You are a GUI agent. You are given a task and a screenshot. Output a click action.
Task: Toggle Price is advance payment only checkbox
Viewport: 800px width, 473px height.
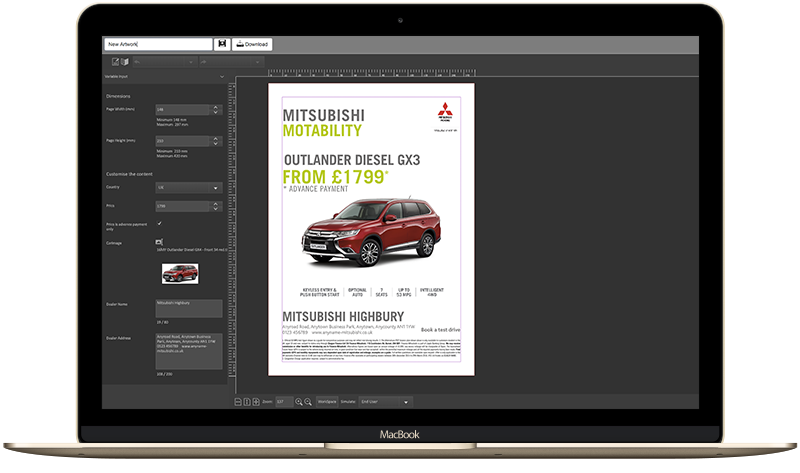[x=159, y=223]
